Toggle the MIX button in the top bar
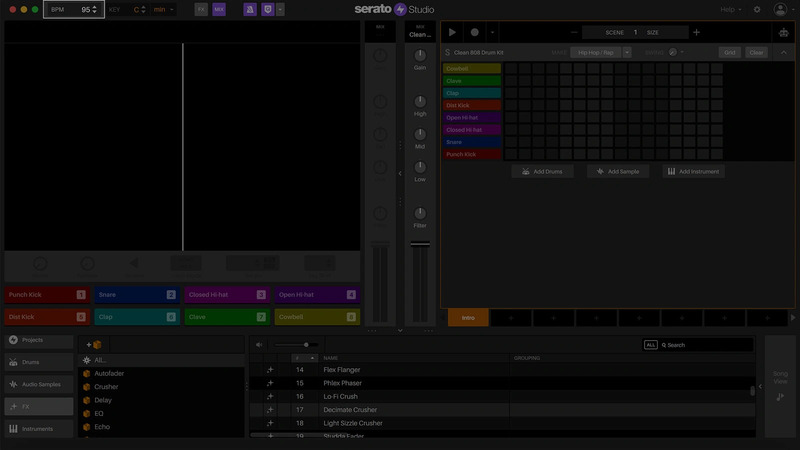The width and height of the screenshot is (800, 450). (219, 9)
